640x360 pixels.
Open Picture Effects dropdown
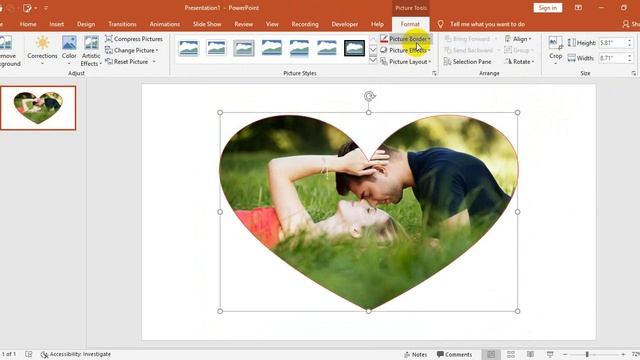click(406, 50)
